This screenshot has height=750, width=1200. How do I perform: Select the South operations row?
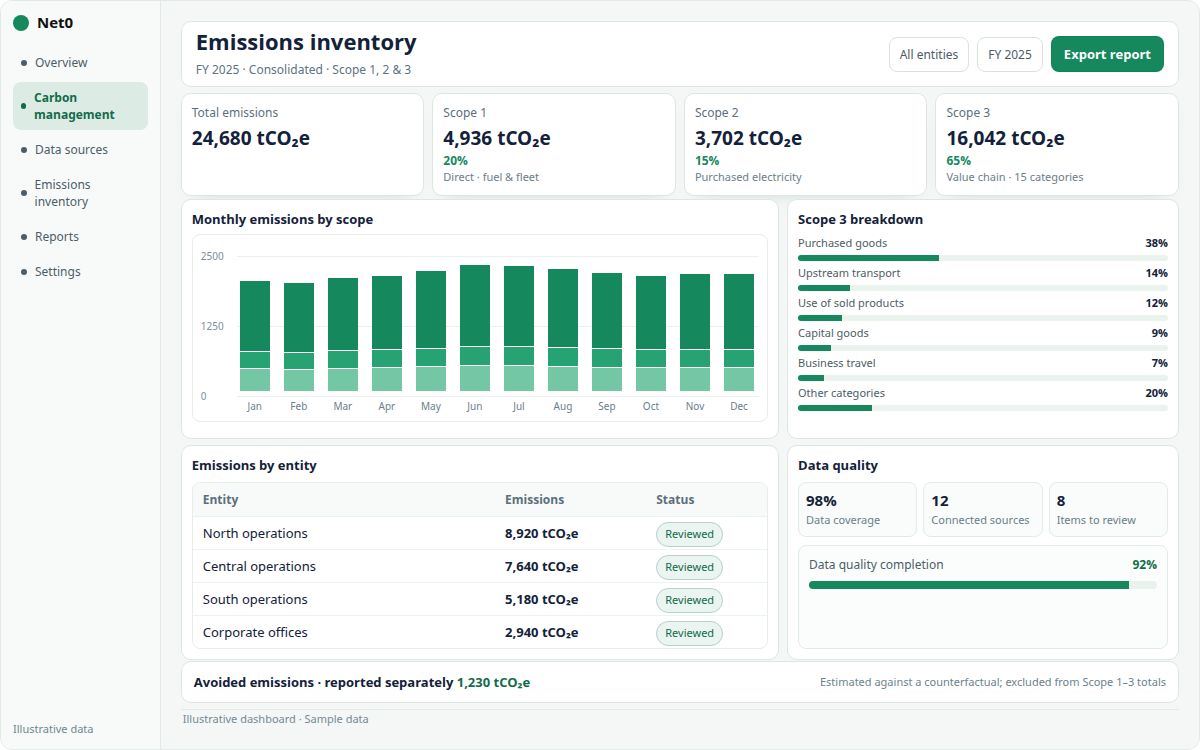(x=480, y=599)
